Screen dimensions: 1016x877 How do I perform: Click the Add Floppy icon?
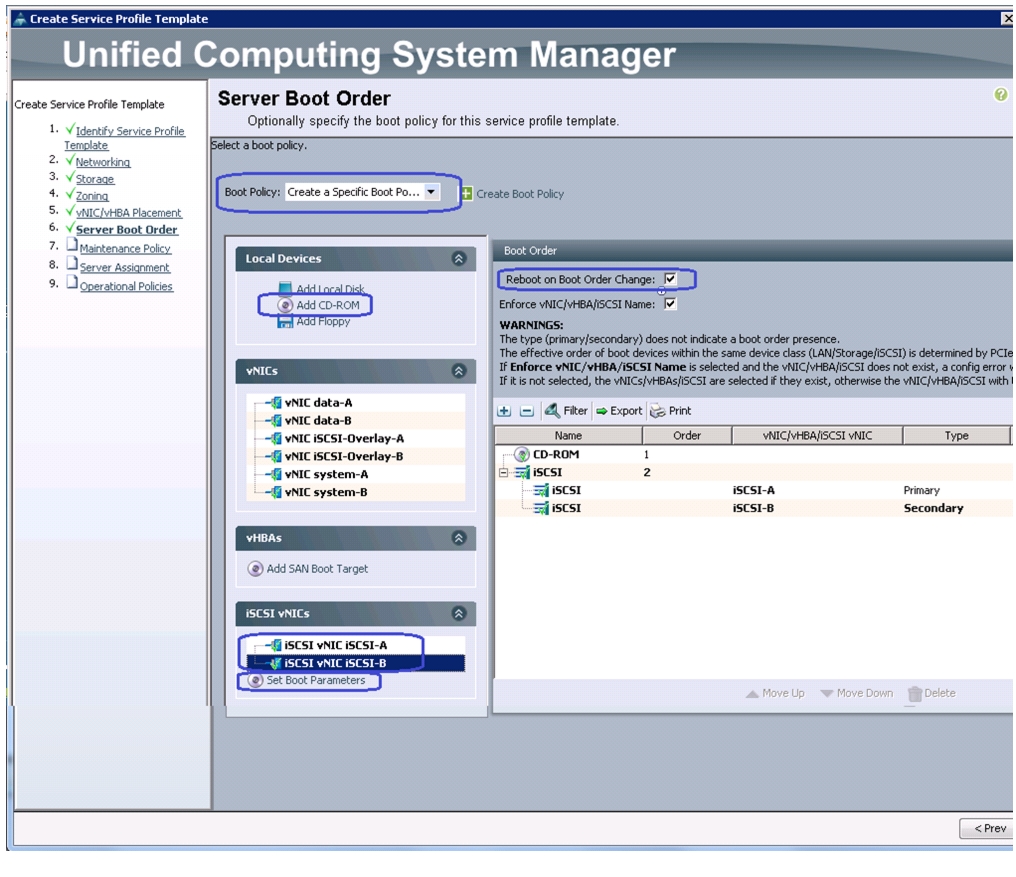point(285,322)
